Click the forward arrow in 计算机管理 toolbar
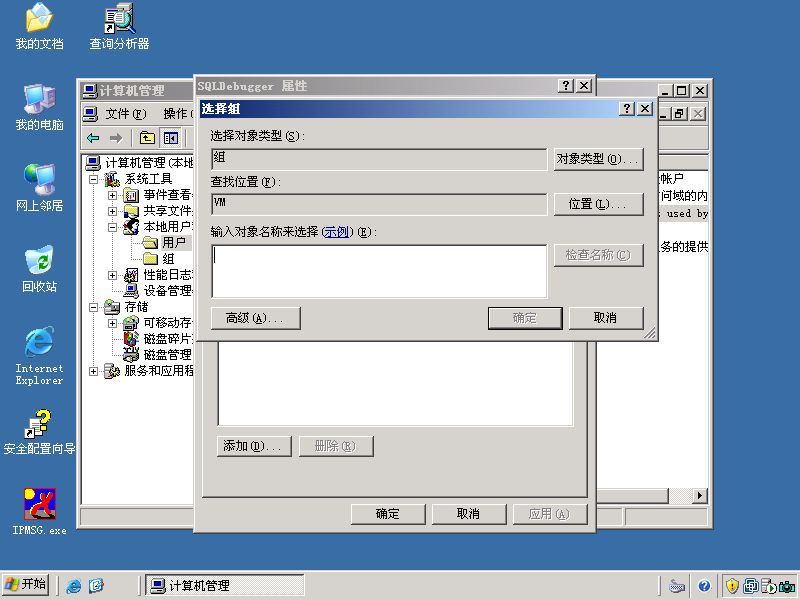Screen dimensions: 800x600 116,138
